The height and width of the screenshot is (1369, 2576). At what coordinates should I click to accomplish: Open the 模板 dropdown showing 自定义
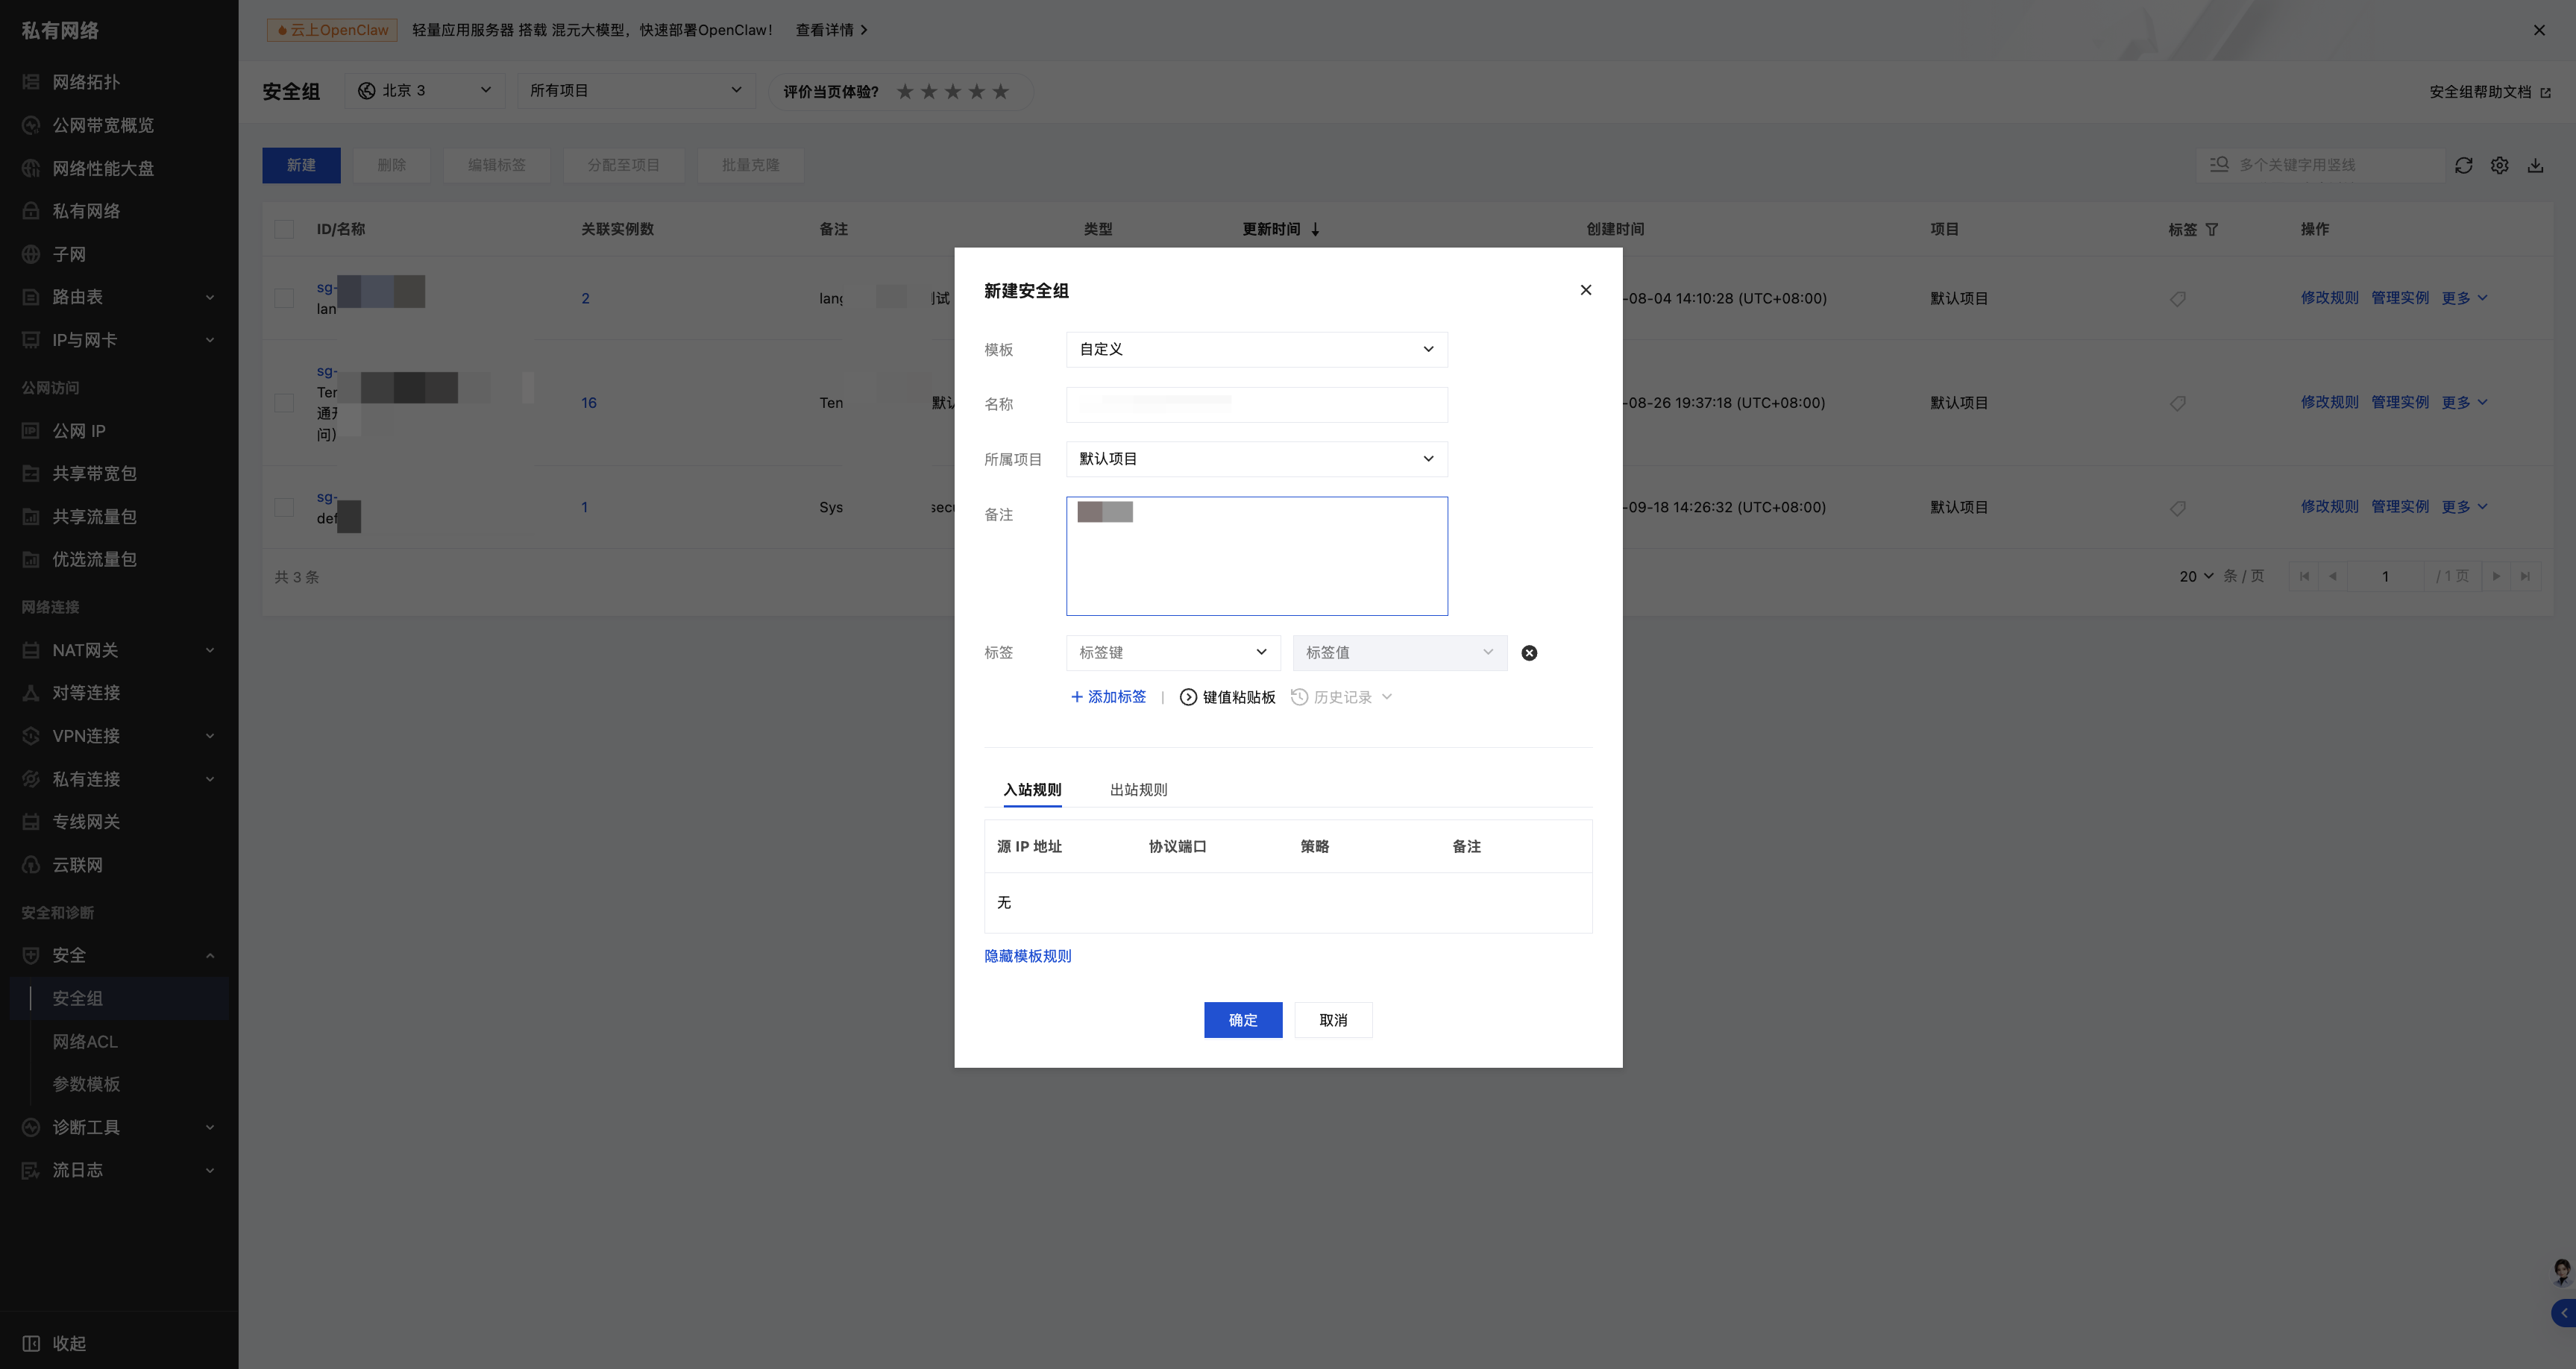point(1256,349)
